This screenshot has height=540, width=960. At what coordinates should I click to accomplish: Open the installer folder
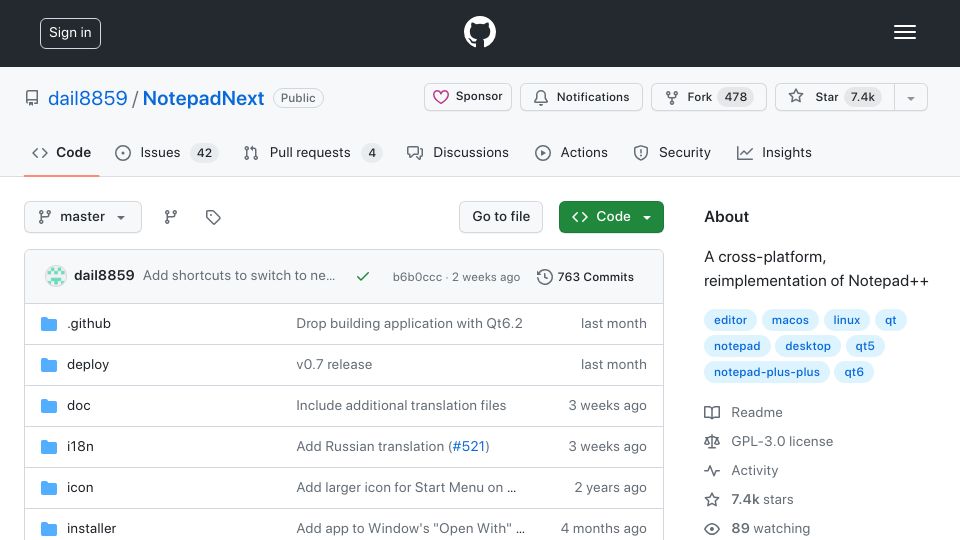(91, 528)
